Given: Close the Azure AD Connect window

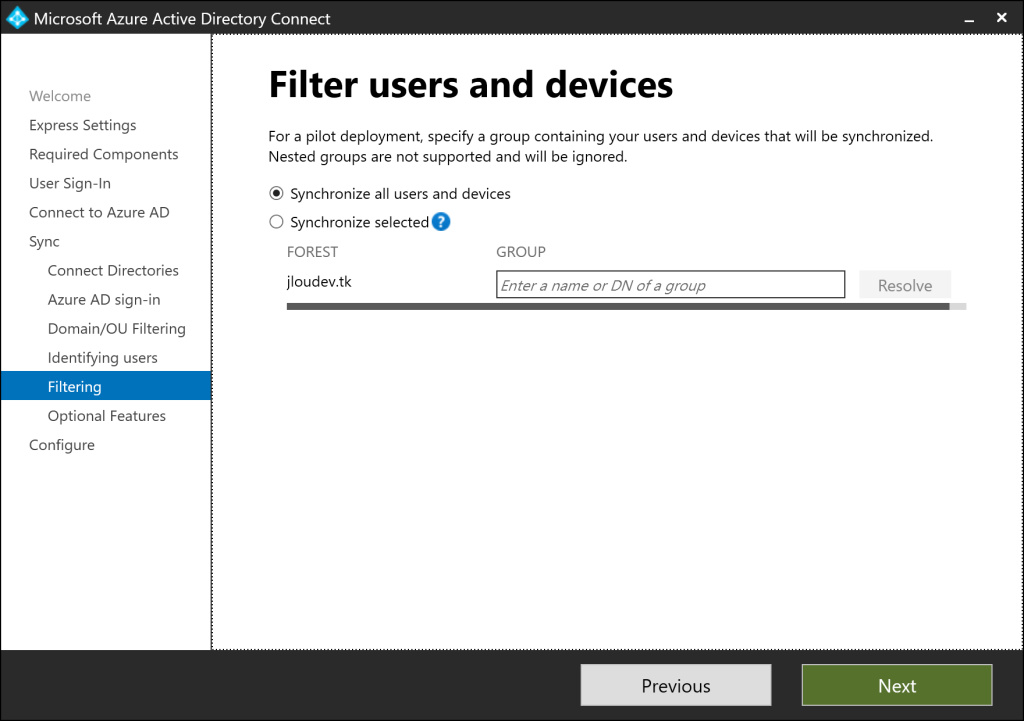Looking at the screenshot, I should (x=1001, y=18).
